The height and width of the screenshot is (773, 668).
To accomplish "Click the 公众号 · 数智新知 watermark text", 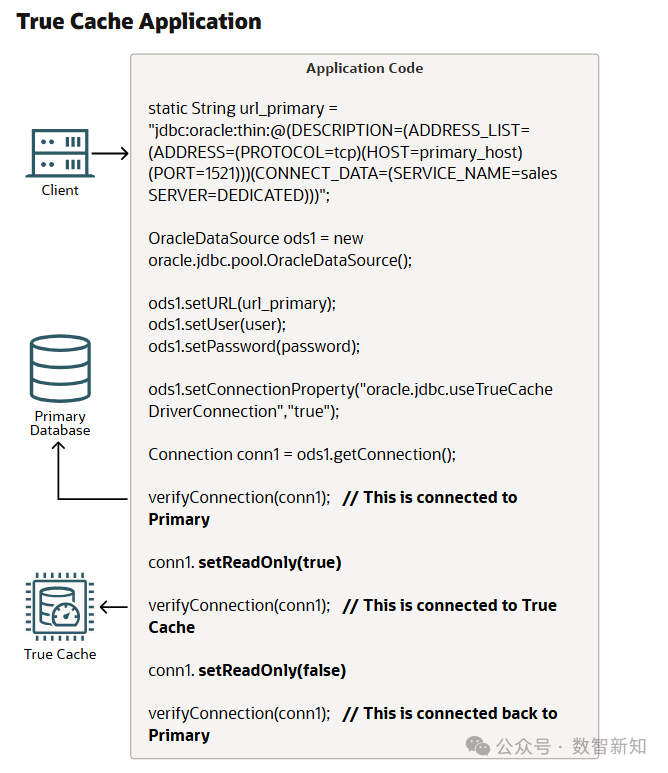I will pyautogui.click(x=571, y=746).
